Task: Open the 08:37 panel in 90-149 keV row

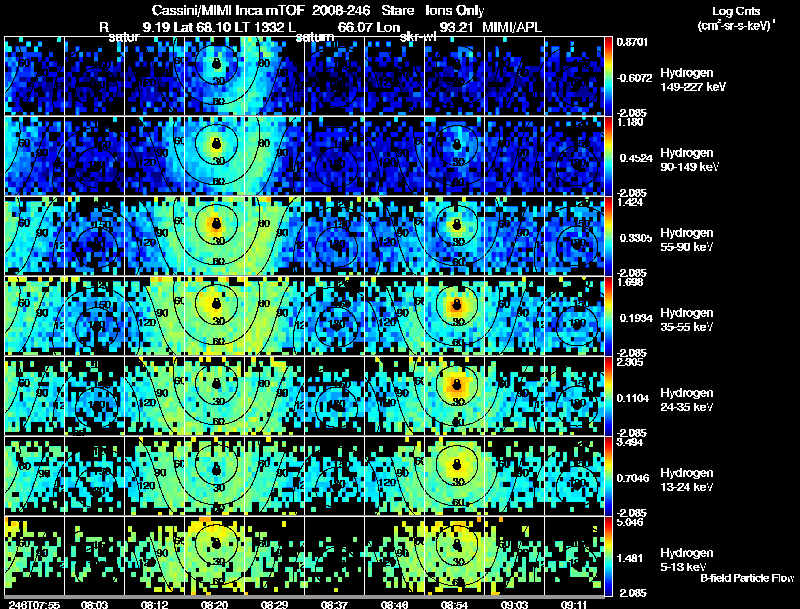Action: tap(334, 156)
